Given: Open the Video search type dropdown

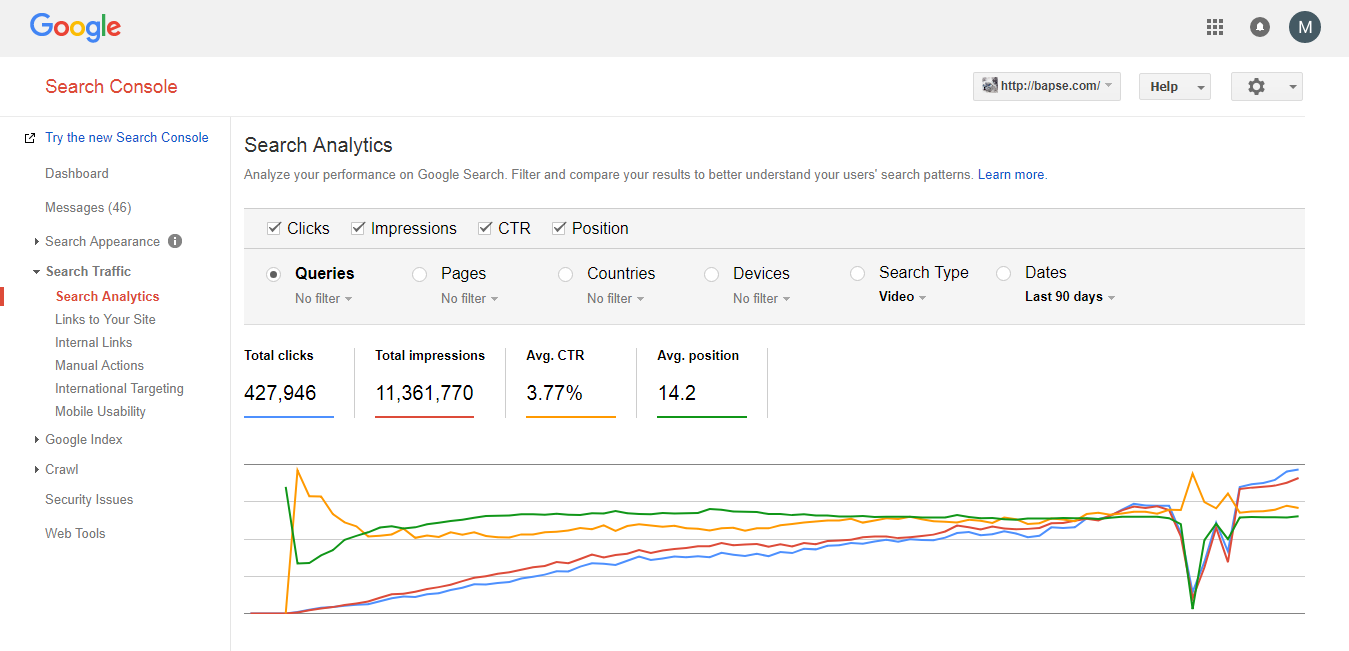Looking at the screenshot, I should (902, 297).
